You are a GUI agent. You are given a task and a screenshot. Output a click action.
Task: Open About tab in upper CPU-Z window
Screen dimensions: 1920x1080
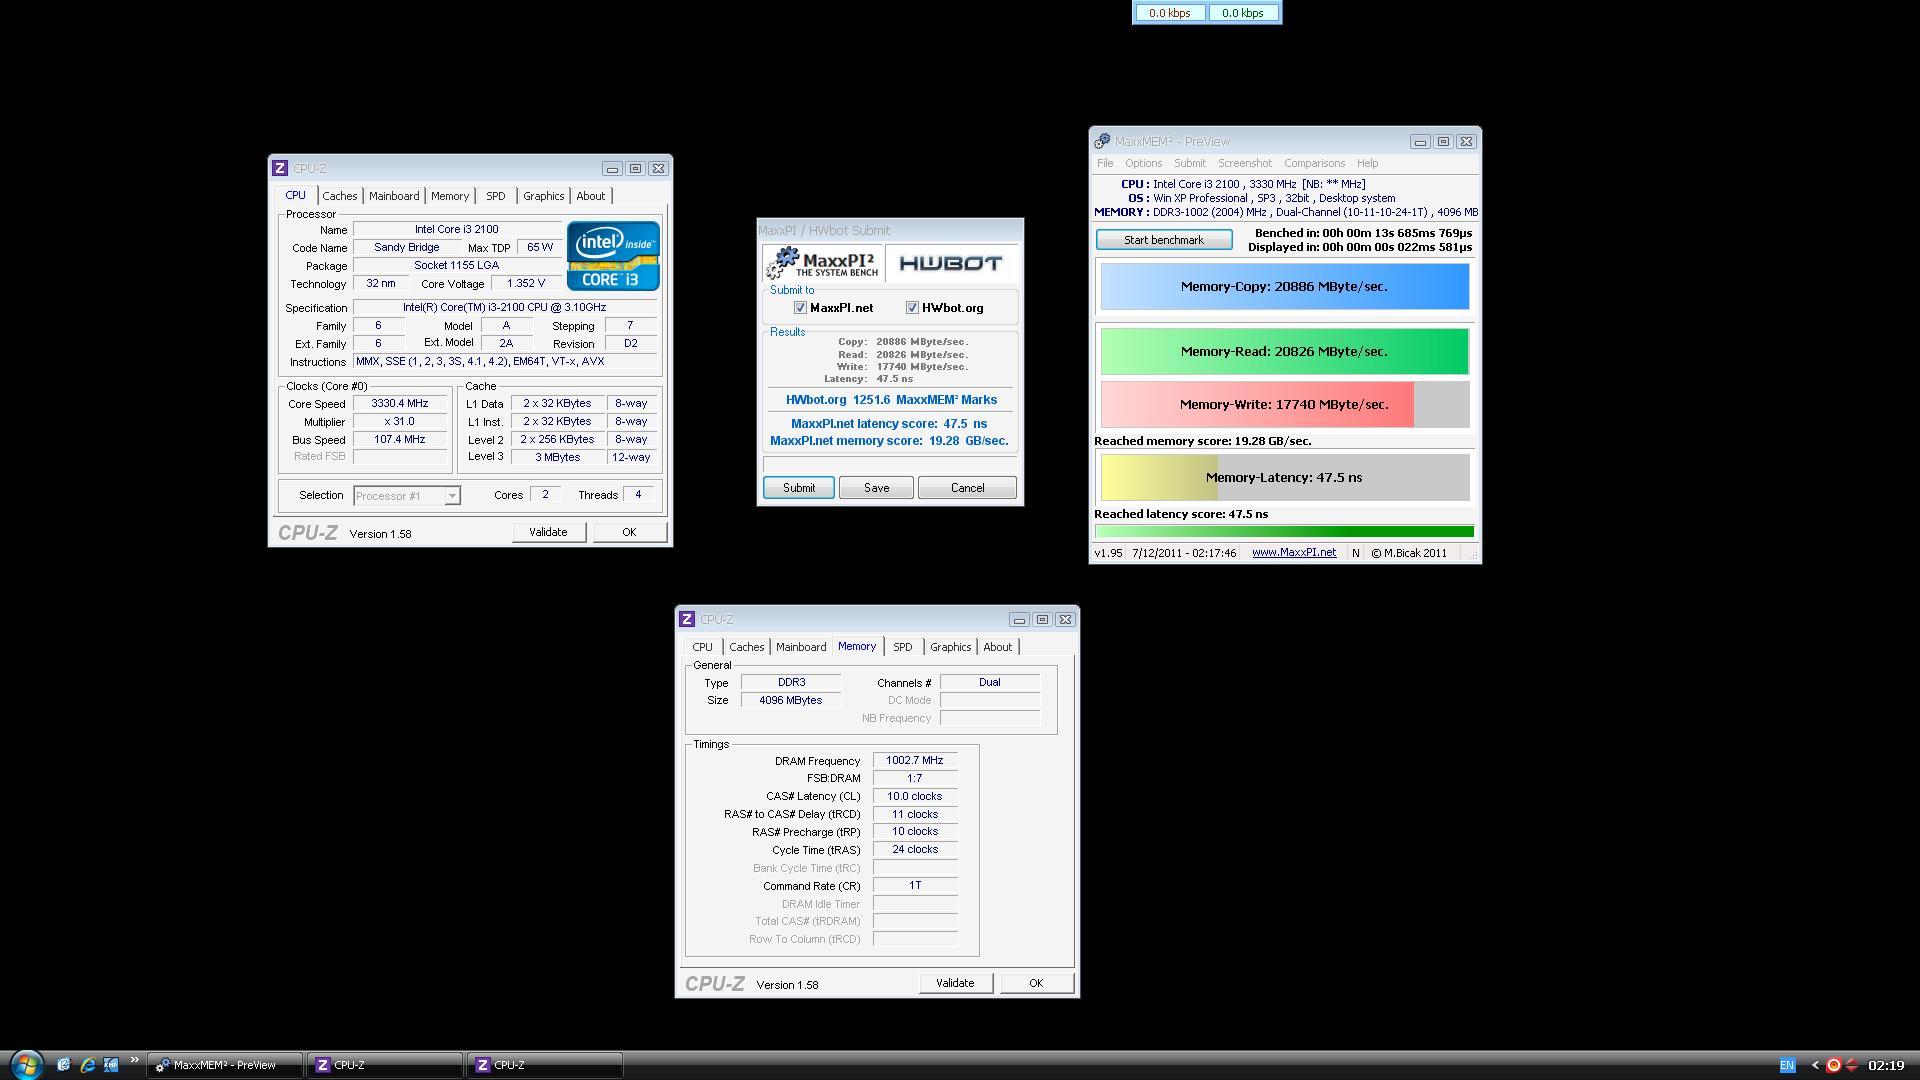pyautogui.click(x=591, y=196)
